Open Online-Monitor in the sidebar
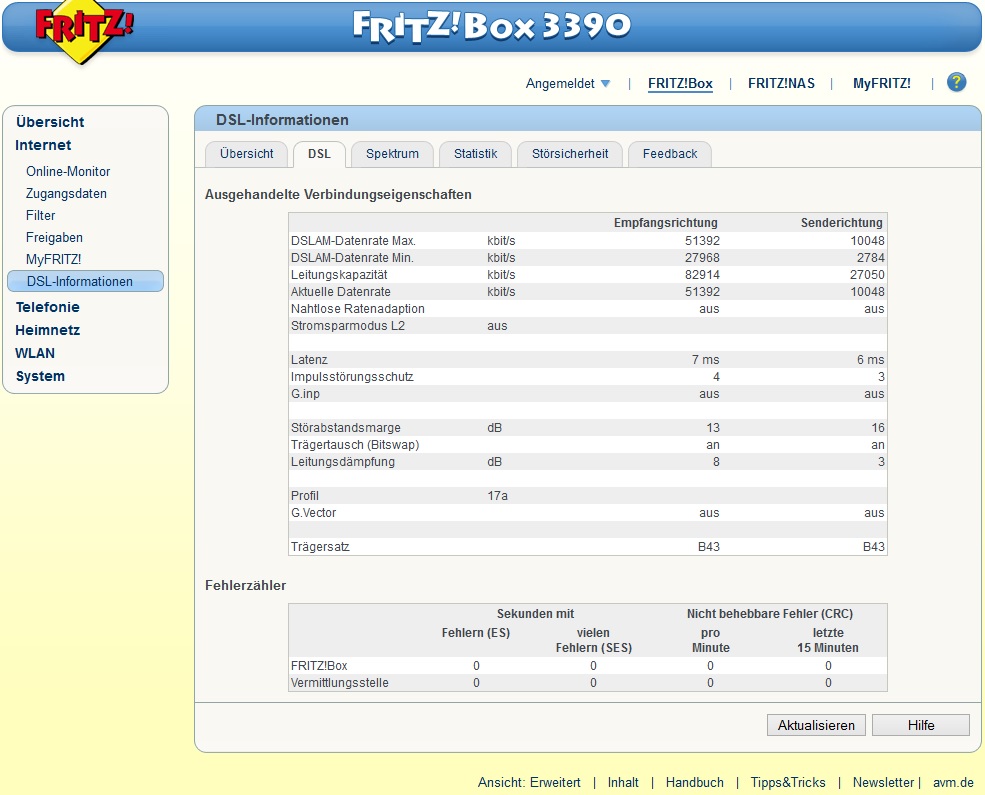Image resolution: width=985 pixels, height=795 pixels. coord(68,171)
